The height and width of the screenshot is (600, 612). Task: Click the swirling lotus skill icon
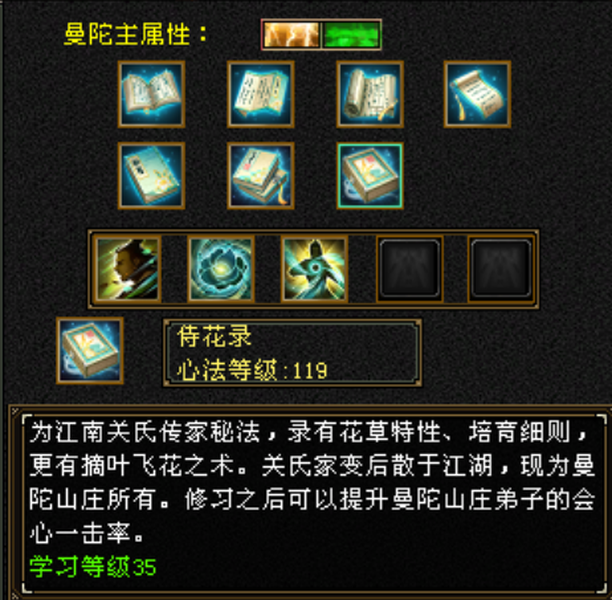coord(221,269)
